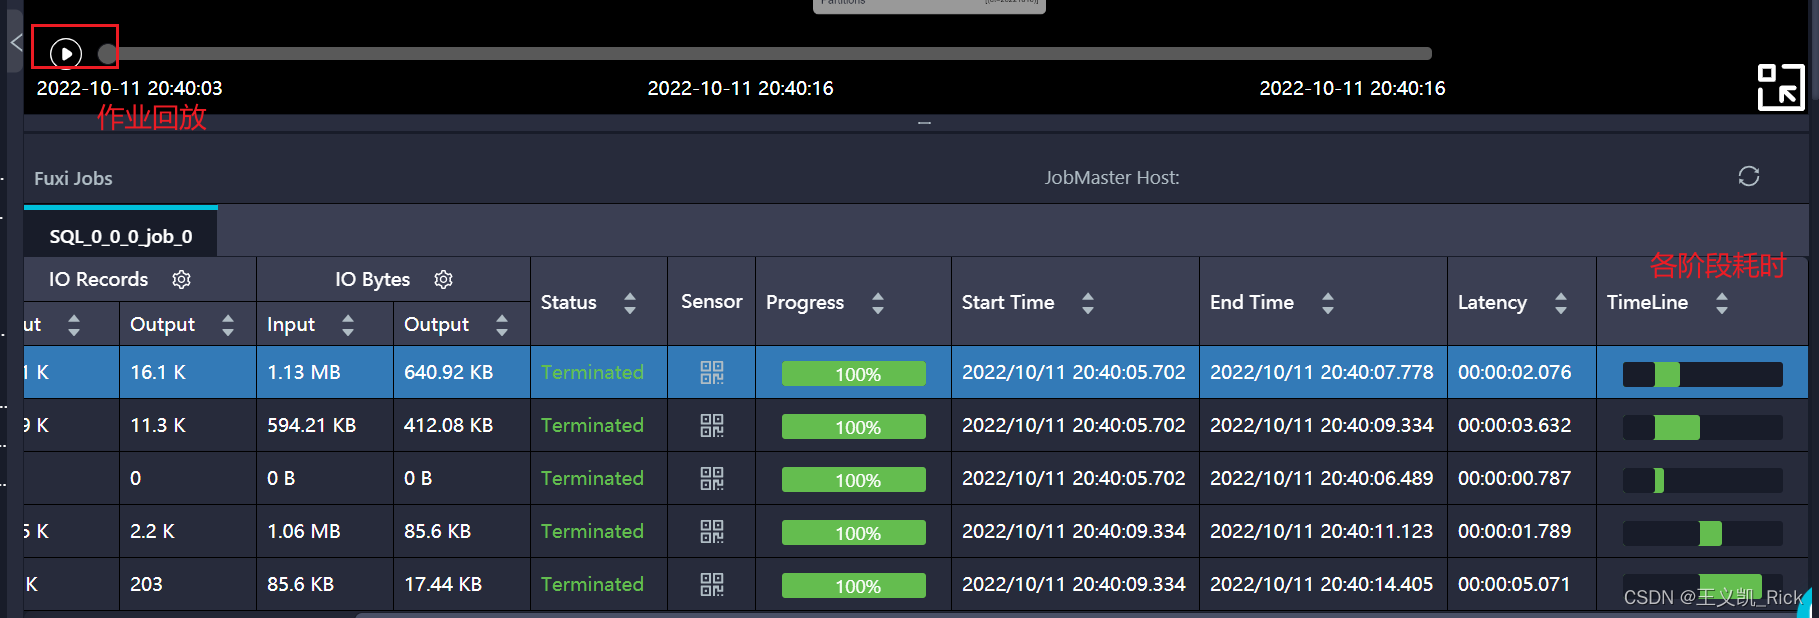Click the Fuxi Jobs panel title
Viewport: 1819px width, 618px height.
pyautogui.click(x=73, y=179)
